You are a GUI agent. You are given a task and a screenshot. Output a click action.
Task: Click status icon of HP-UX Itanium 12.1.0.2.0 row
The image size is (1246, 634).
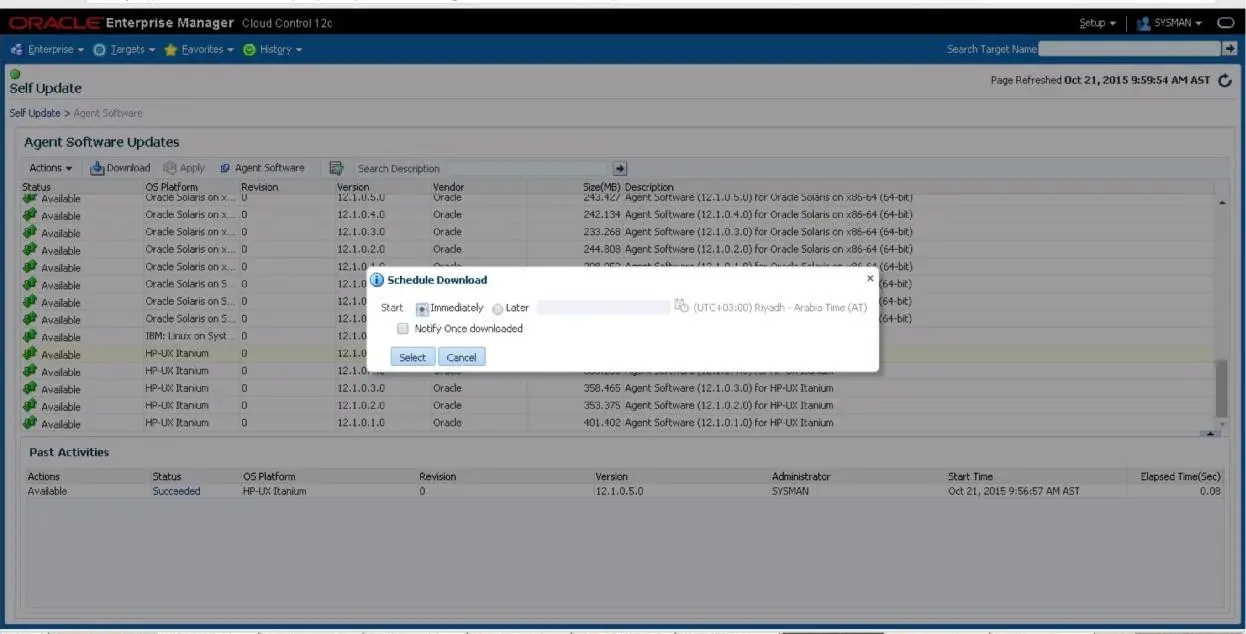[x=29, y=406]
